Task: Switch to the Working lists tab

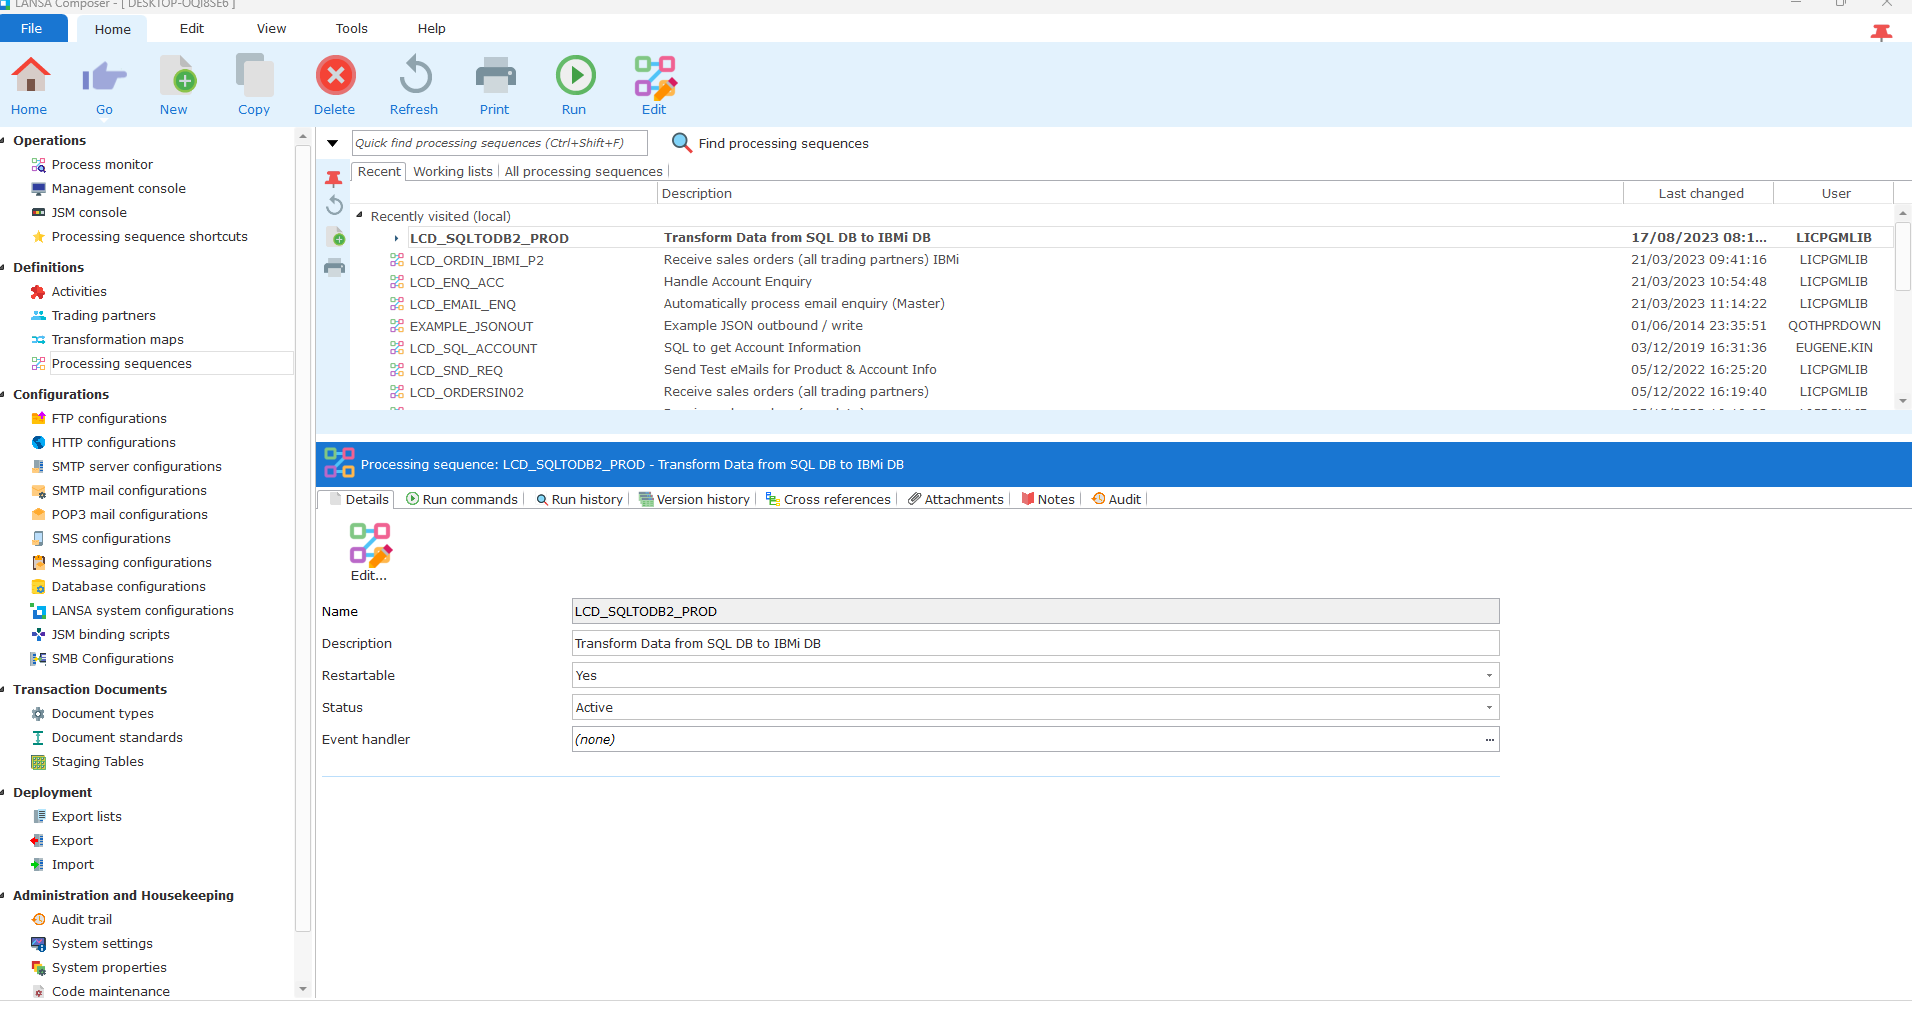Action: pyautogui.click(x=453, y=171)
